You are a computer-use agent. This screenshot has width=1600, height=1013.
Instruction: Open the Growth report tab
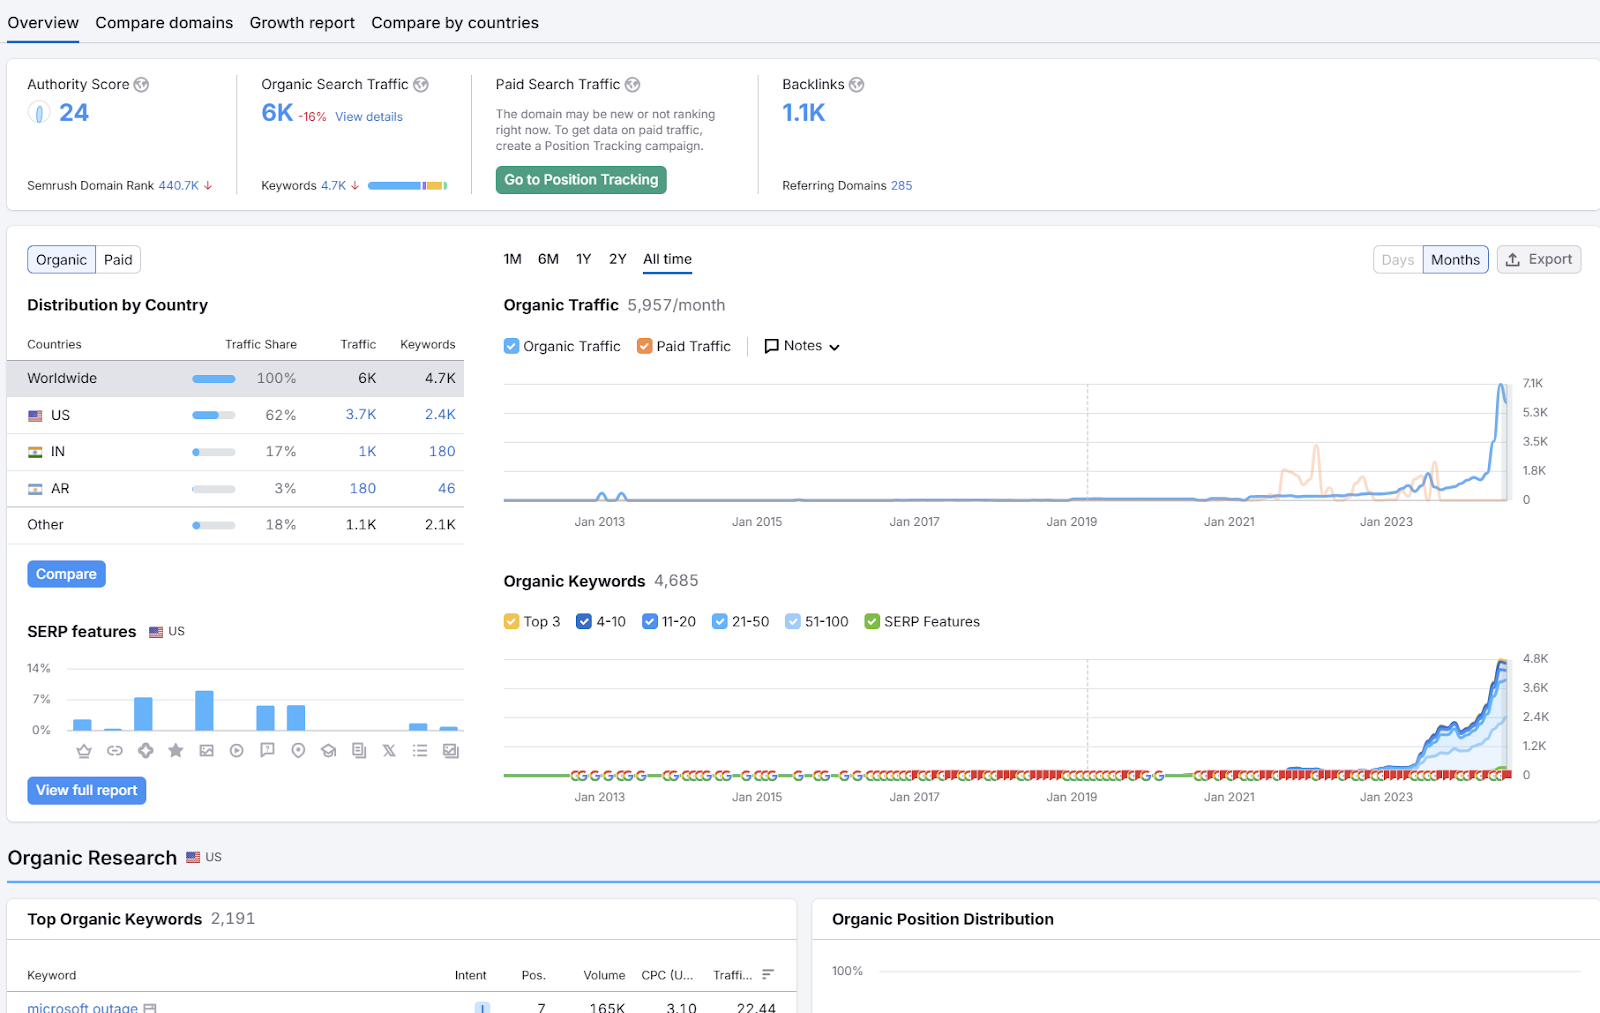coord(302,23)
